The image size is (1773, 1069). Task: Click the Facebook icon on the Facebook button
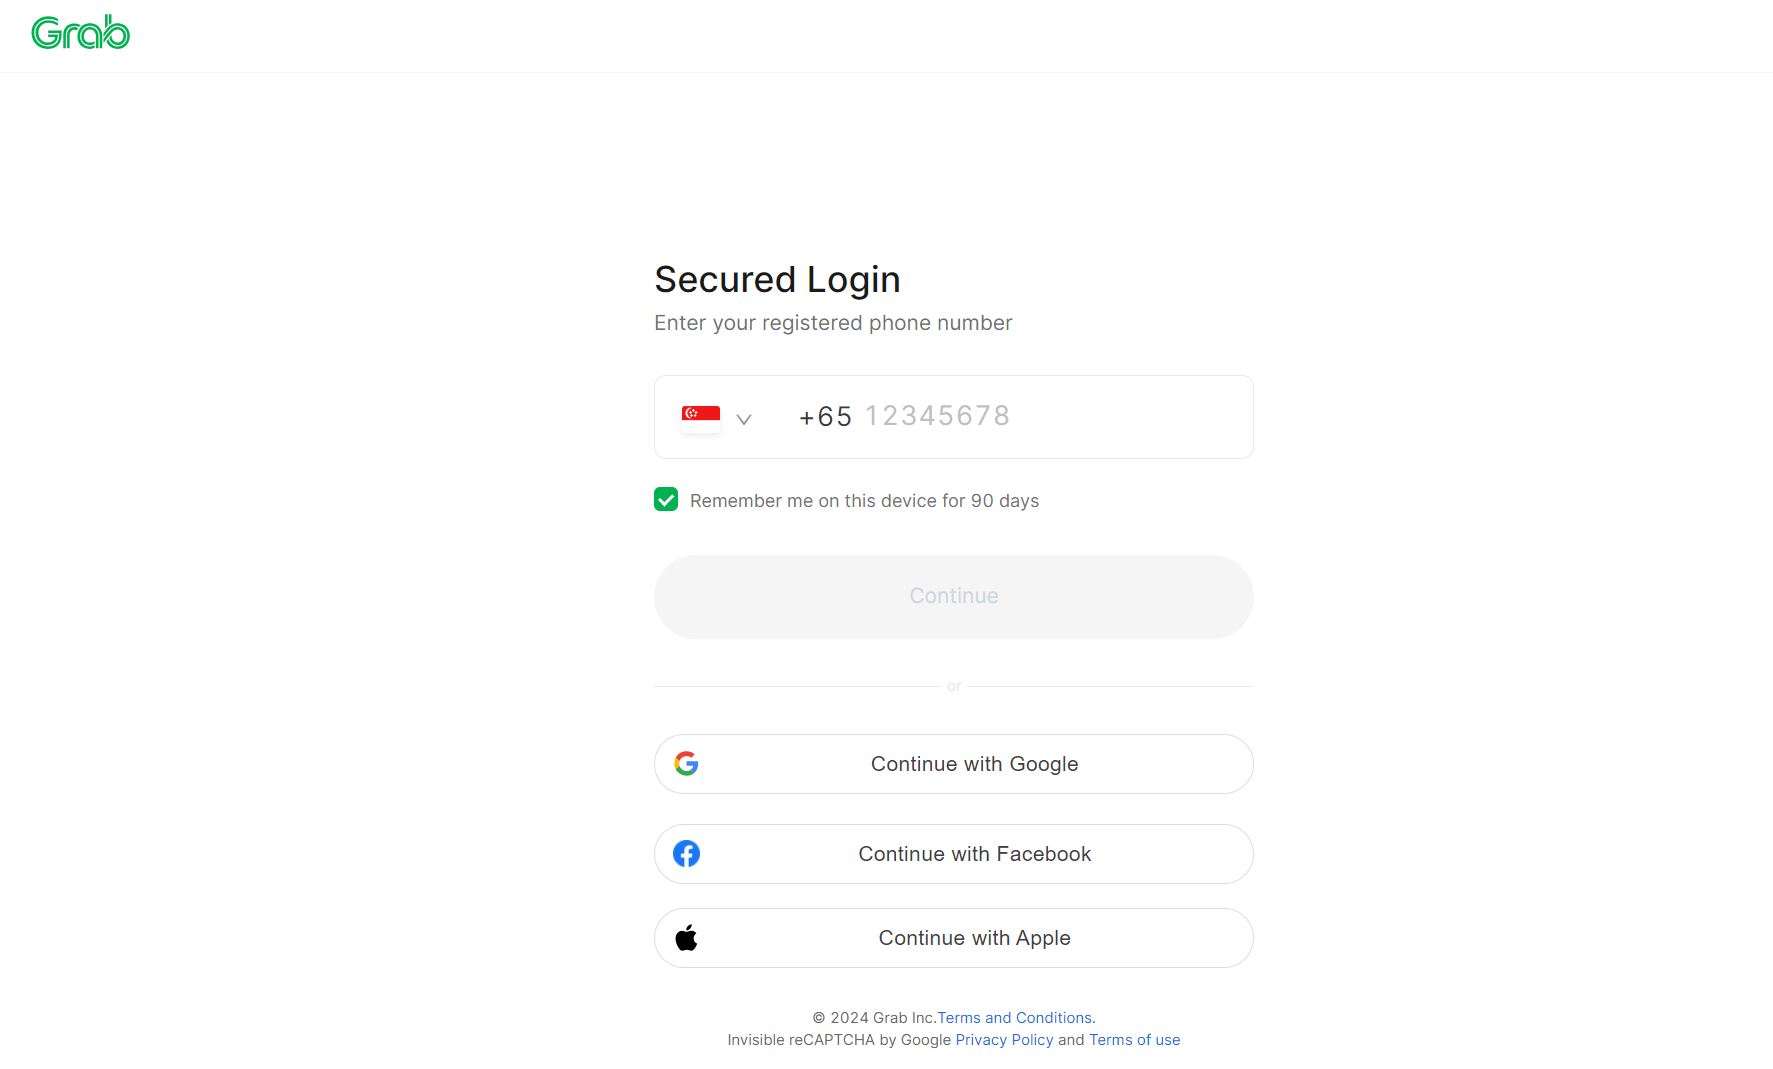687,853
